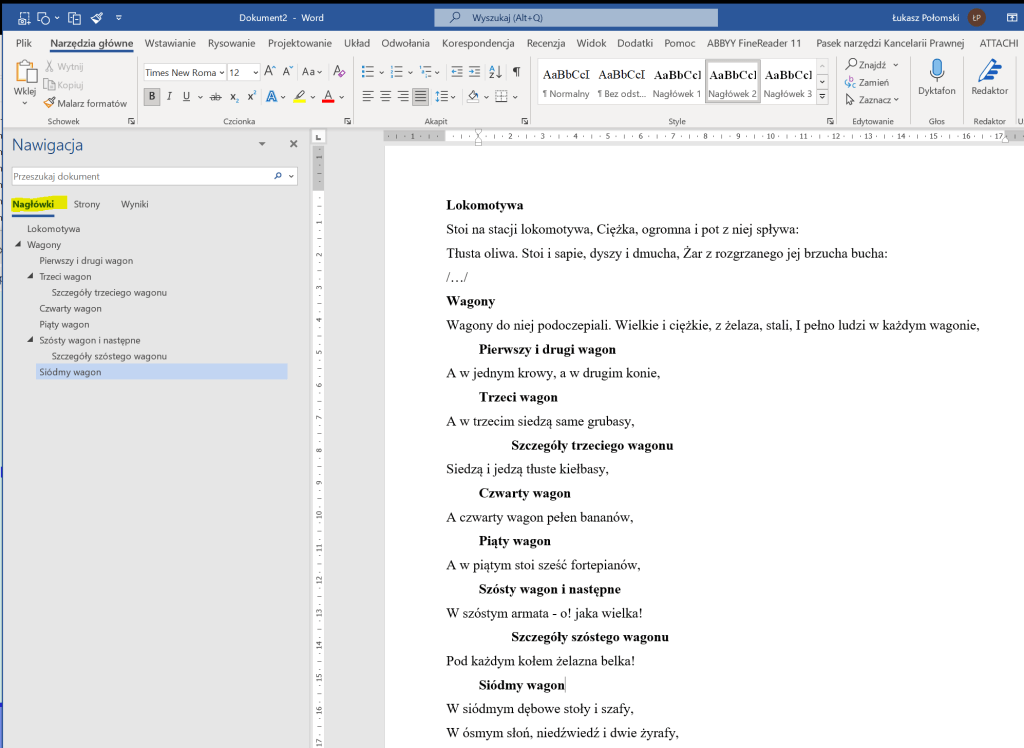Show paragraph marks with the pilcrow icon

pos(516,72)
